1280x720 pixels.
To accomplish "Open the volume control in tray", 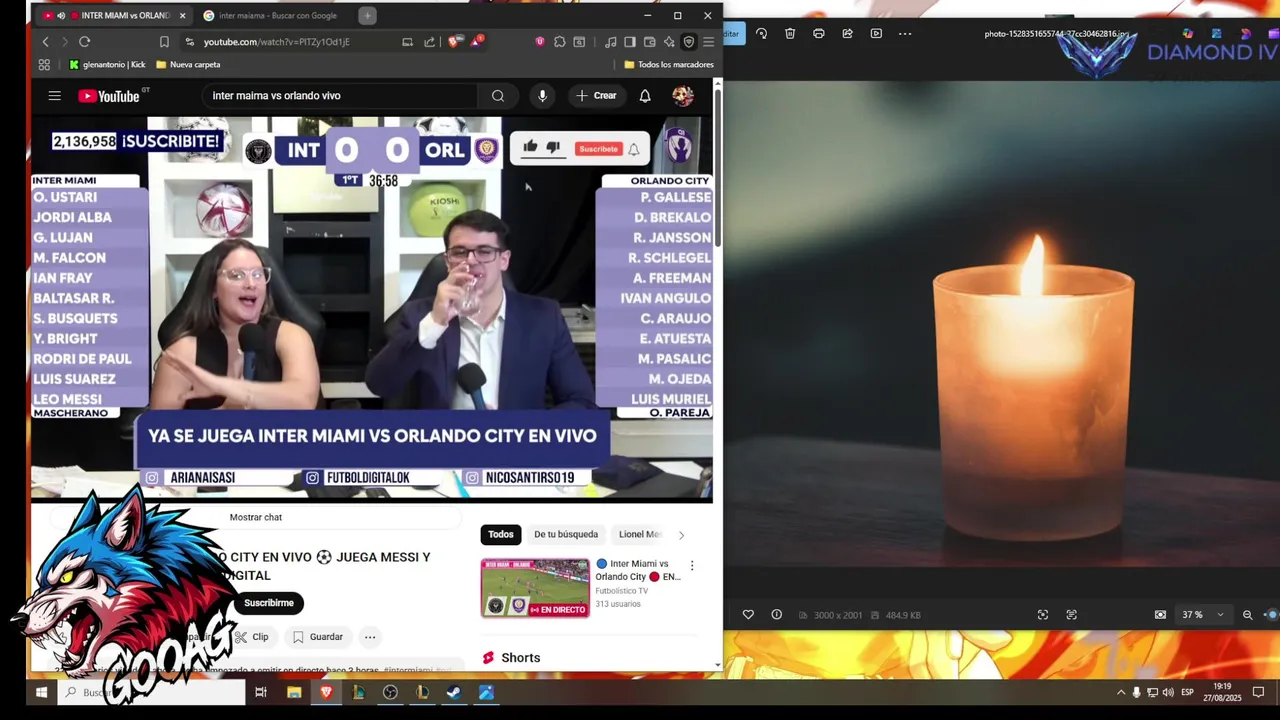I will 1168,692.
